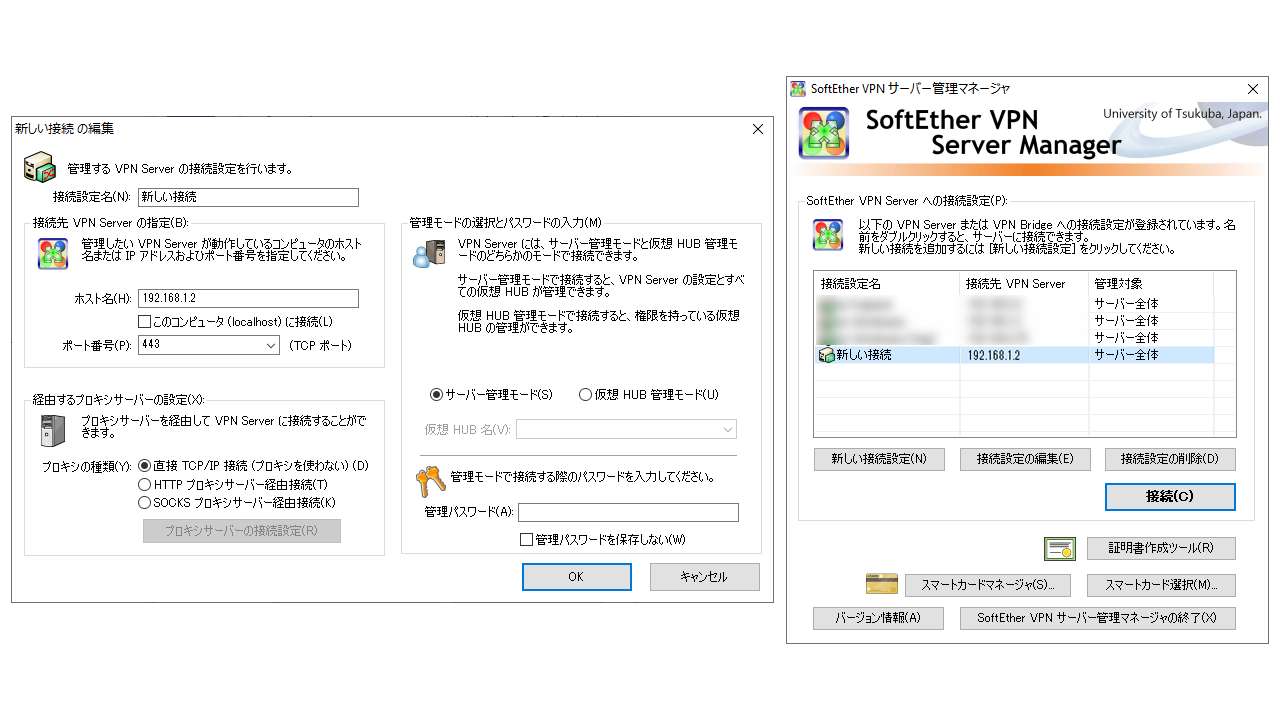This screenshot has height=720, width=1280.
Task: Click the 接続設定名 input field
Action: (x=248, y=197)
